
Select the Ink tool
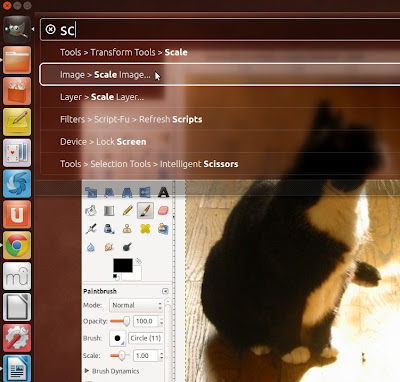[109, 229]
